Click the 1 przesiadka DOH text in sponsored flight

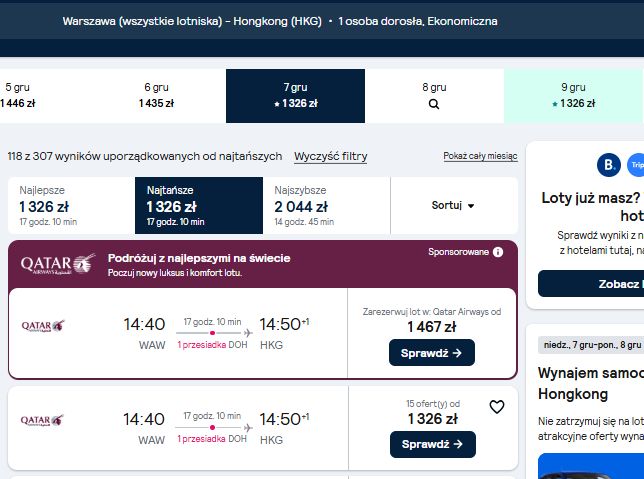212,345
